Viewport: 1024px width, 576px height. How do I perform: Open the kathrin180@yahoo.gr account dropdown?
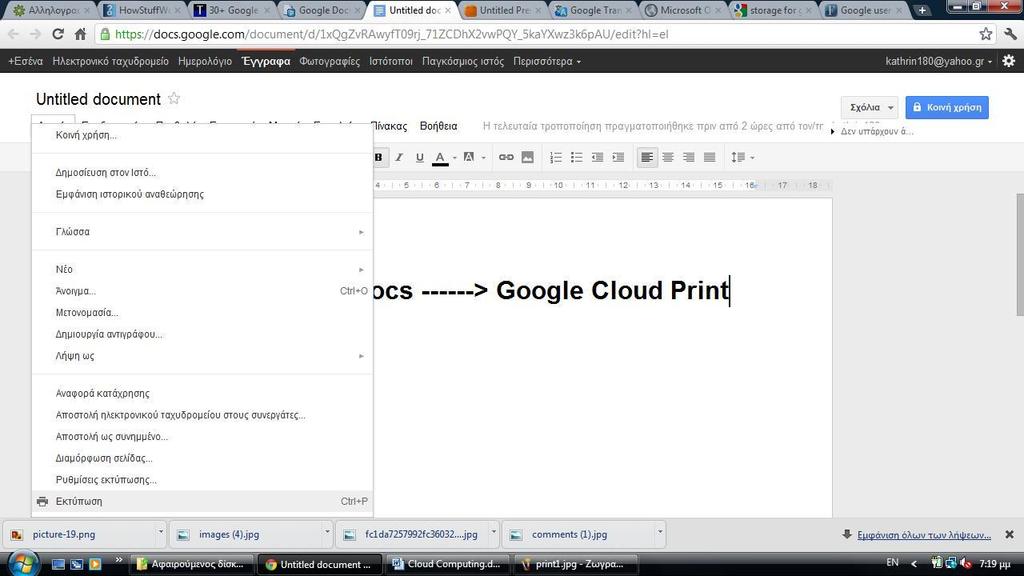tap(938, 61)
